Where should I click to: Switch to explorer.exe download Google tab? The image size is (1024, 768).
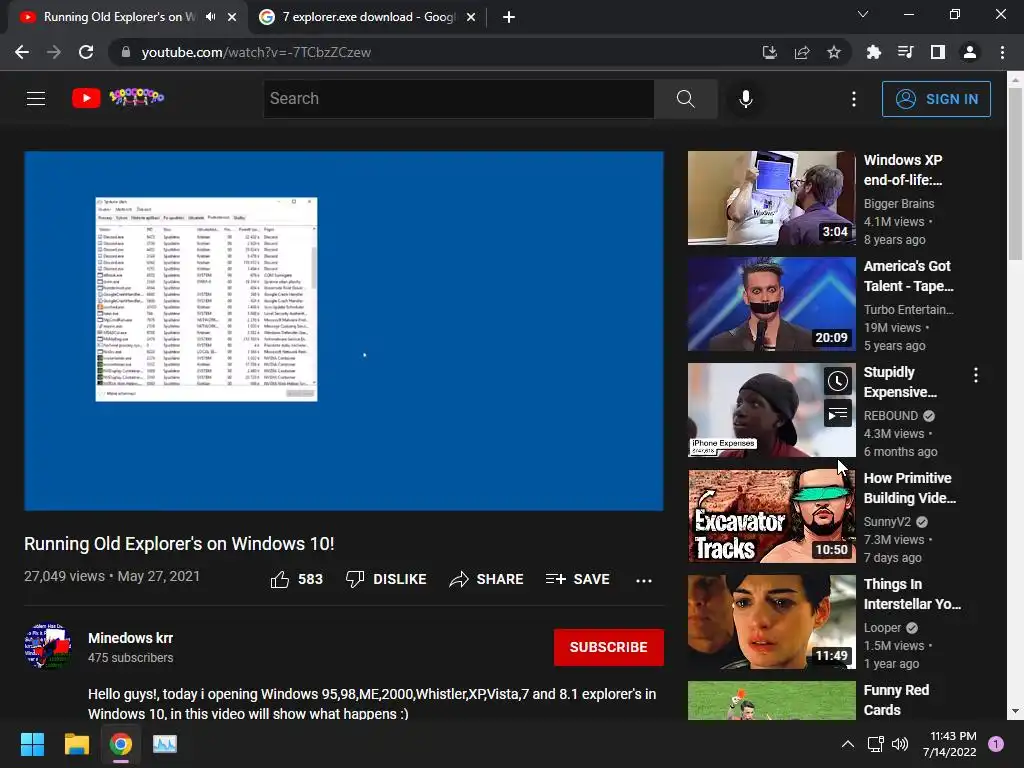368,17
